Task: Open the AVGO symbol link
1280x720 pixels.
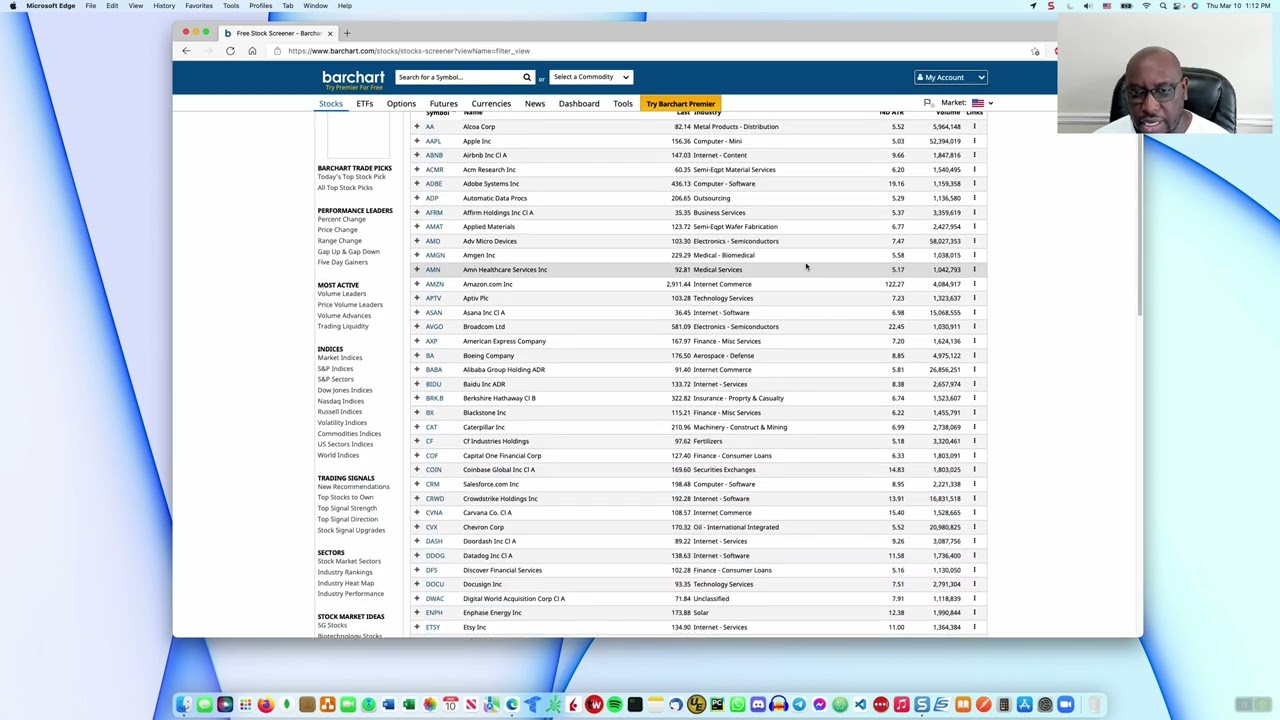Action: [434, 327]
